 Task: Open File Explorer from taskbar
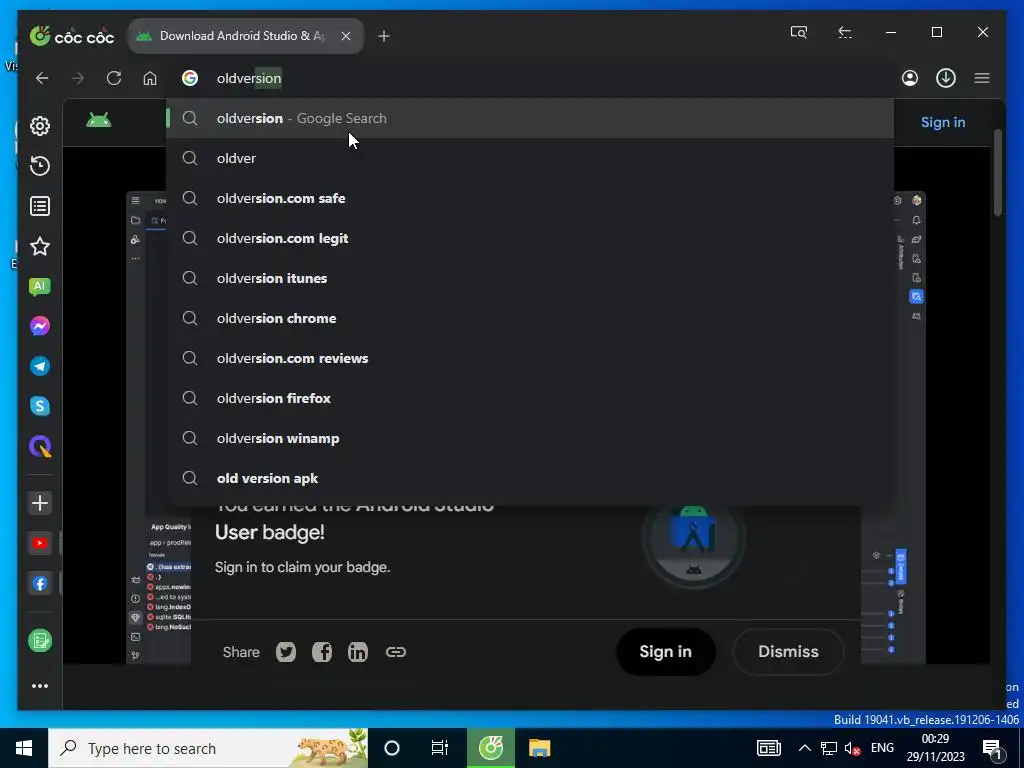point(539,748)
